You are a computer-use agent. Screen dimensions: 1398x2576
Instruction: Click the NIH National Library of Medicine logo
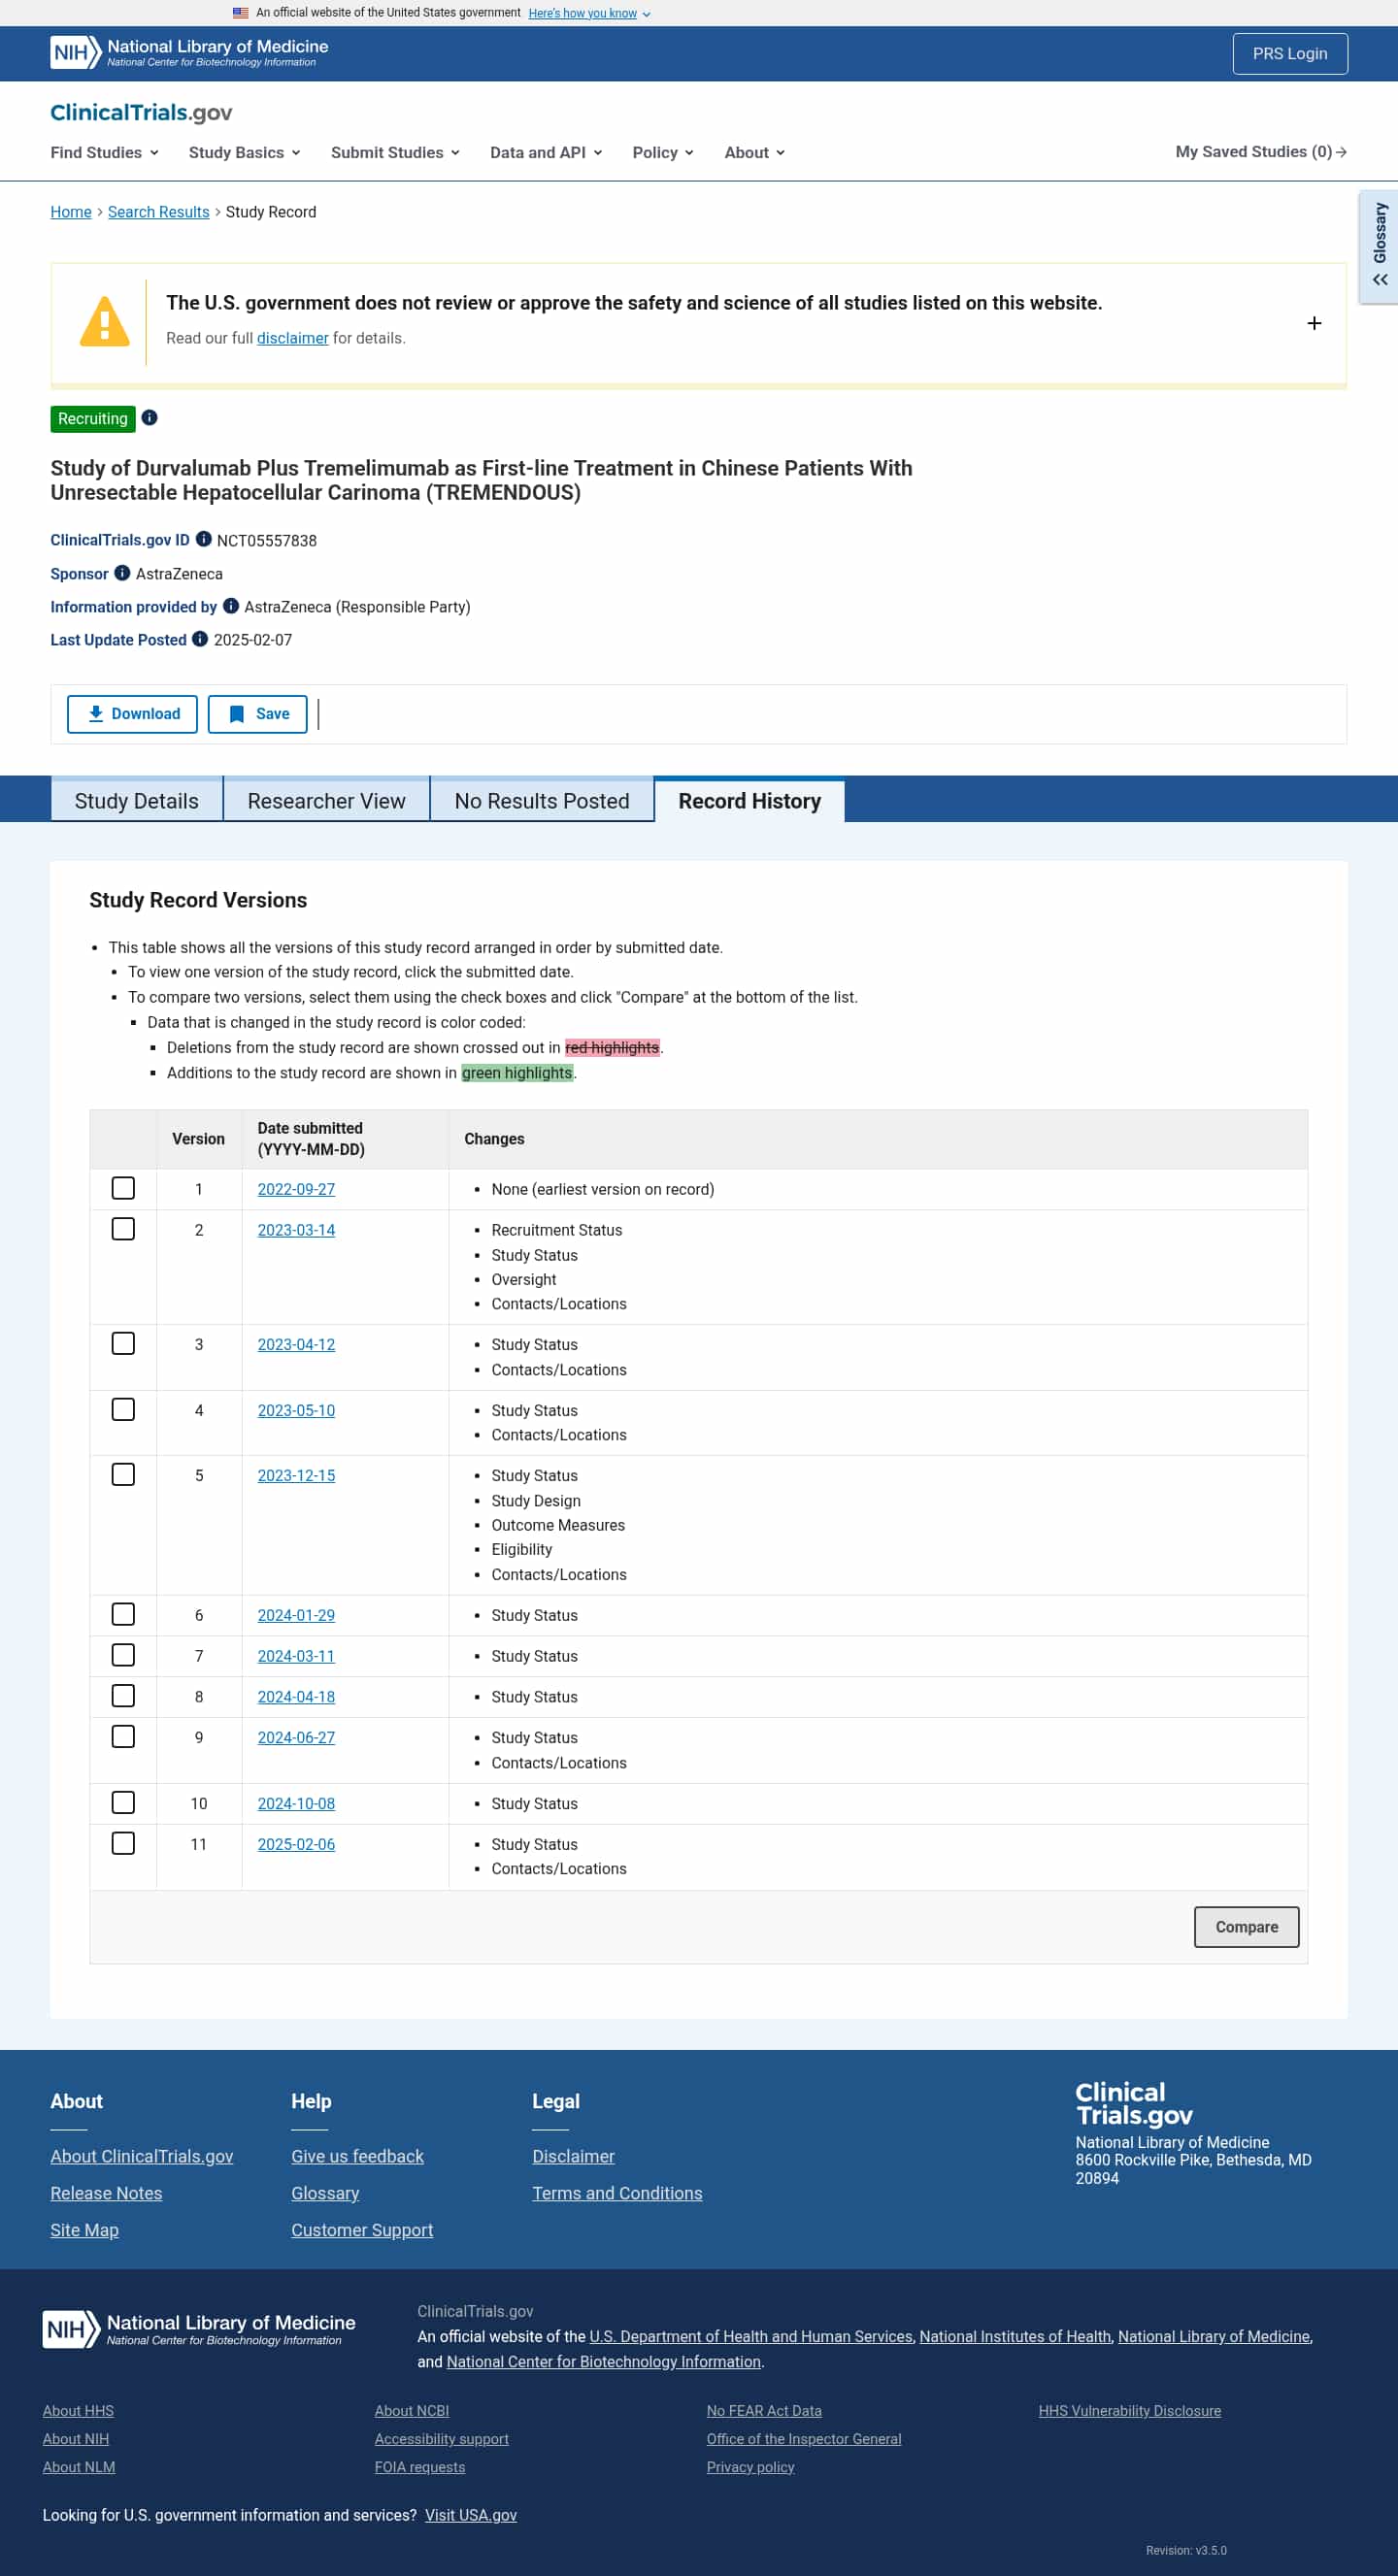[189, 53]
